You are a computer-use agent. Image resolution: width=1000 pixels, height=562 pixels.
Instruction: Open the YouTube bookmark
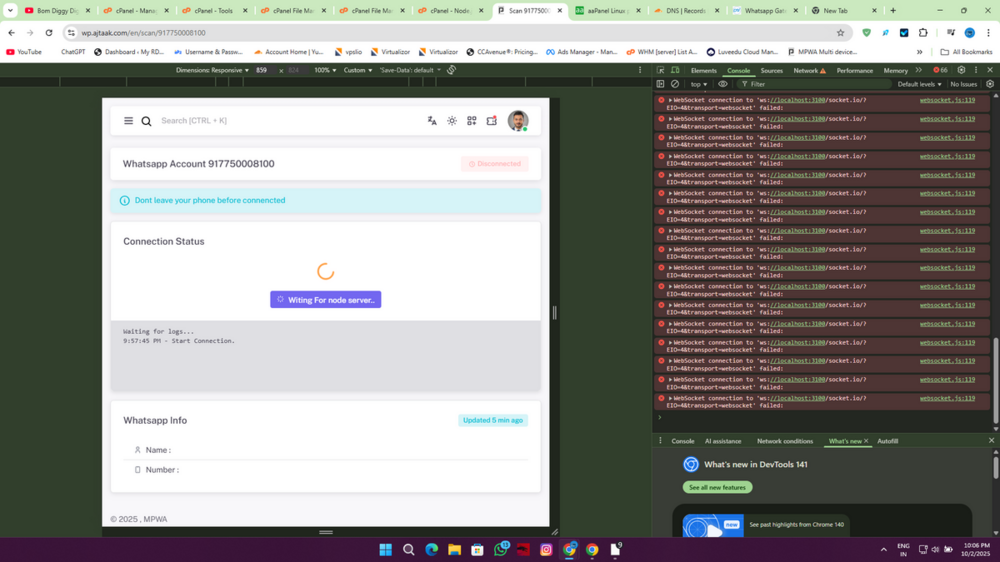(x=24, y=52)
